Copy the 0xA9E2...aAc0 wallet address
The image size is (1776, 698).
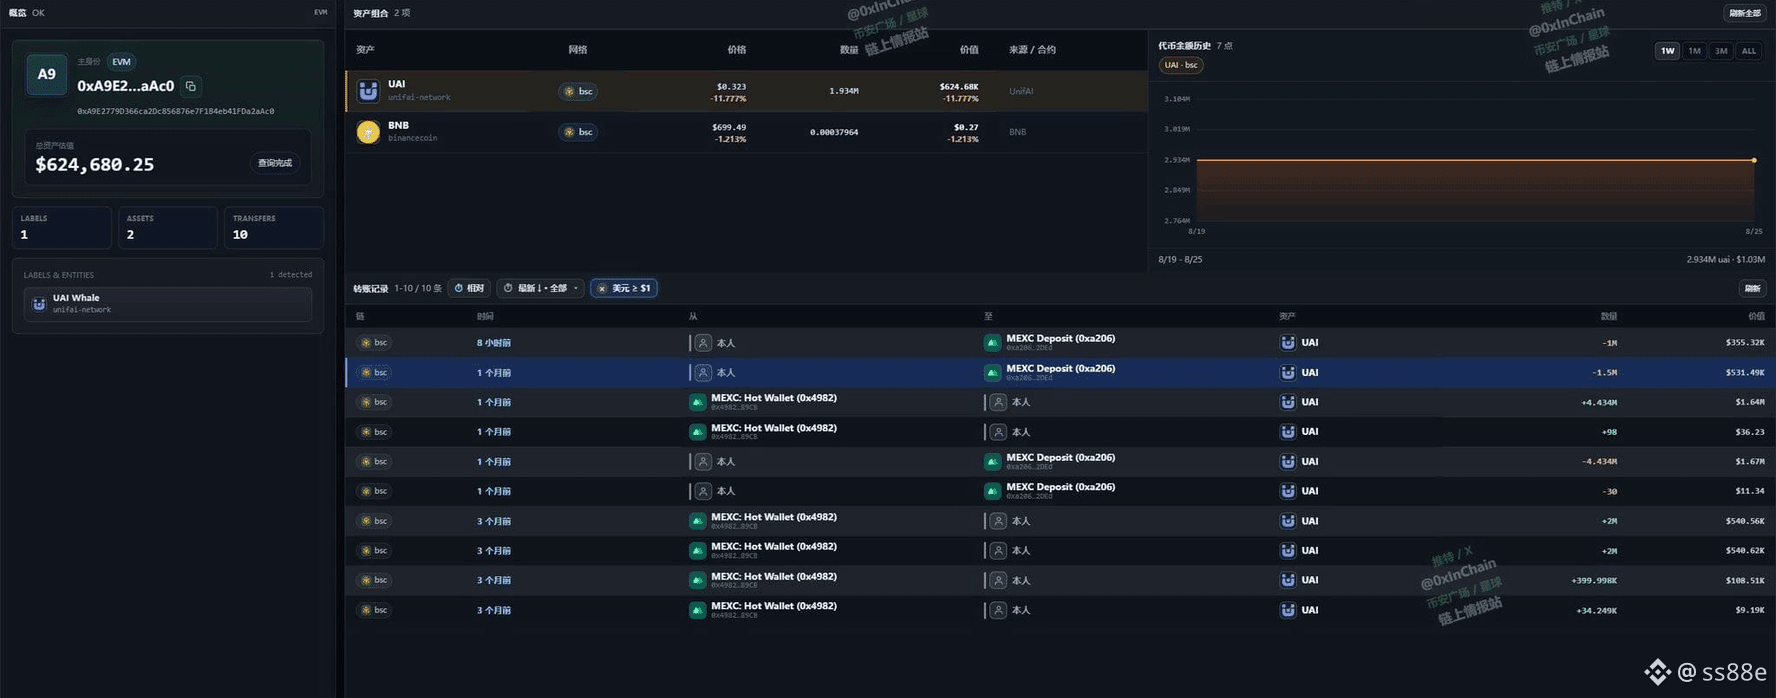click(191, 86)
